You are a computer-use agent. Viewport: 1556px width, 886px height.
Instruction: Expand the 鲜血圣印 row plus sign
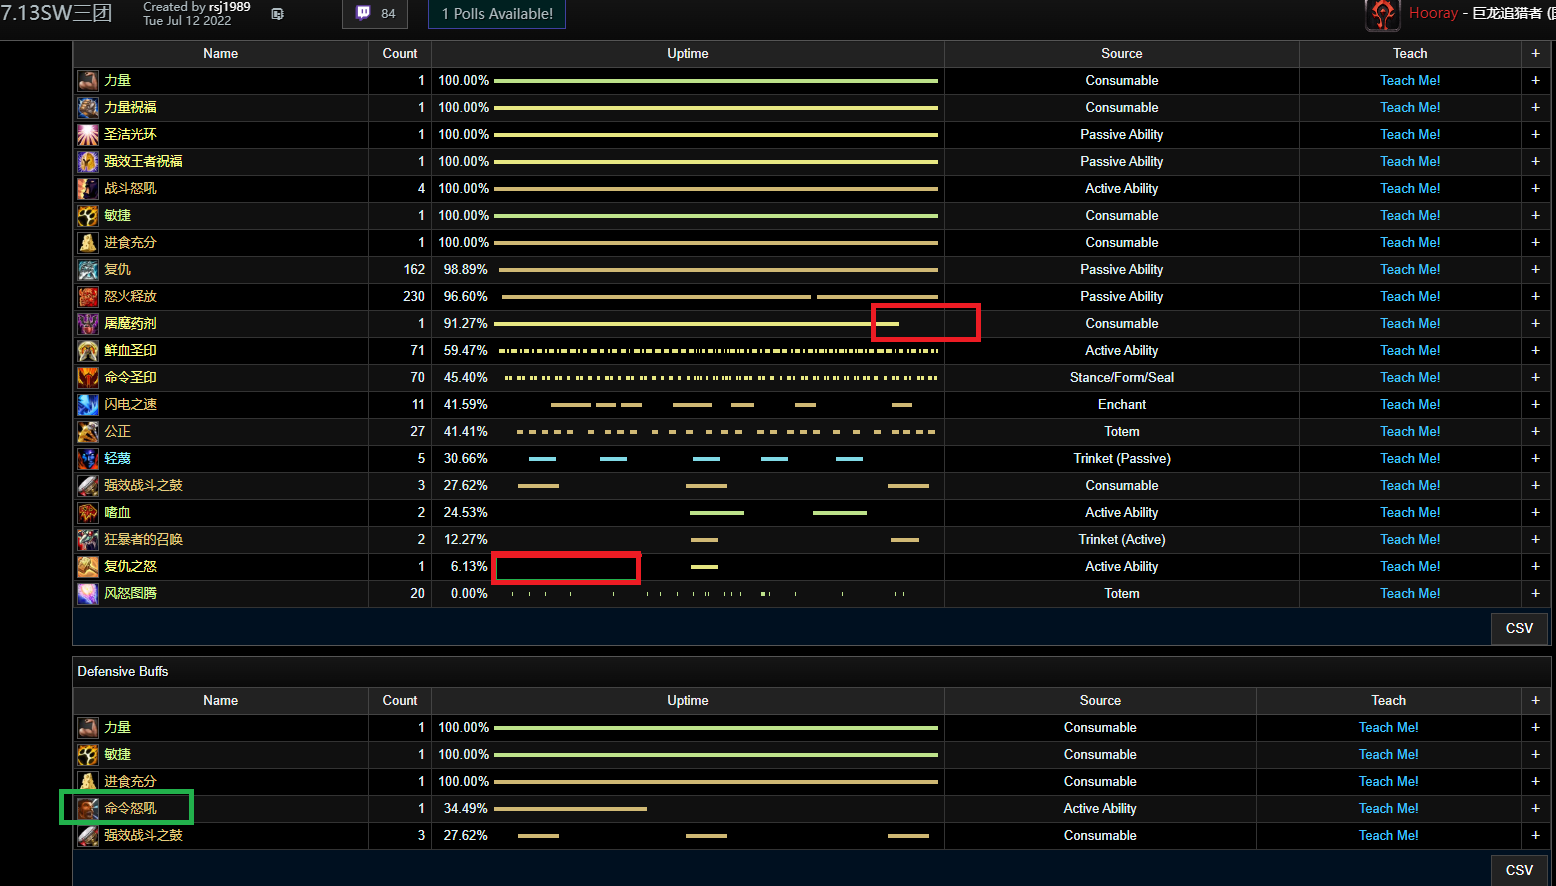[1535, 350]
